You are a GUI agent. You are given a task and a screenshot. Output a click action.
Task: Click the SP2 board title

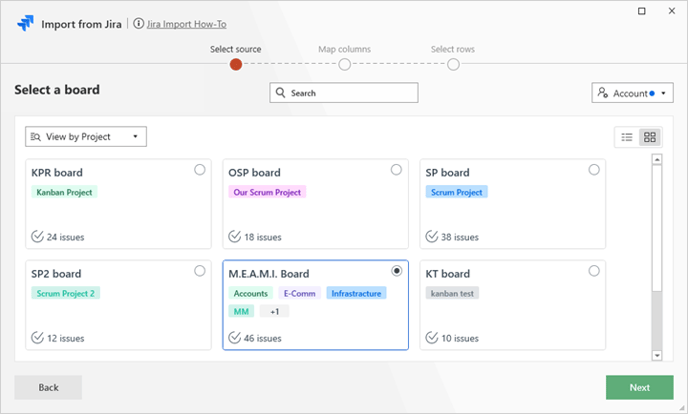[56, 274]
